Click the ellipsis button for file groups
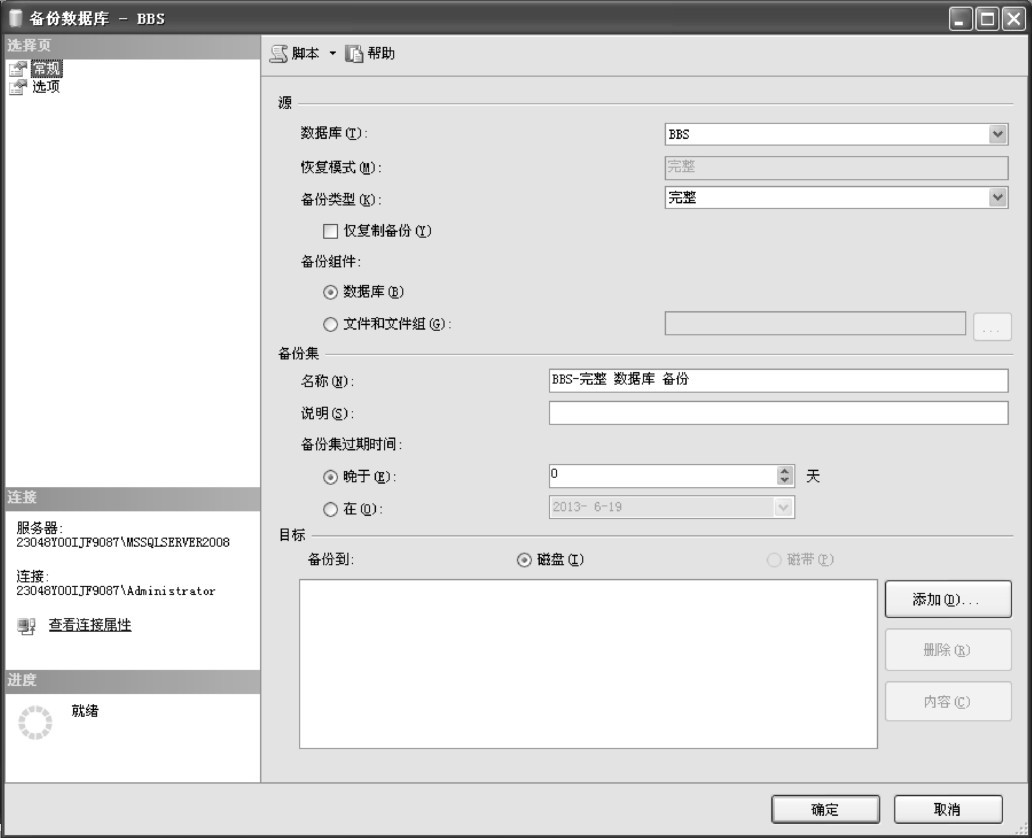 [x=992, y=327]
